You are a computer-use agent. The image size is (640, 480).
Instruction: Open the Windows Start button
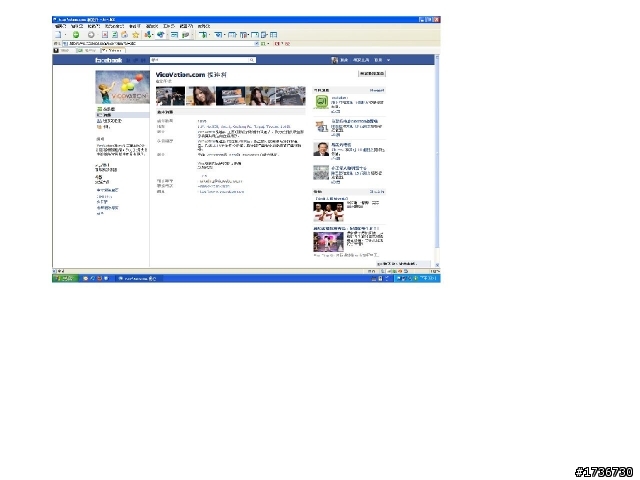tap(65, 278)
